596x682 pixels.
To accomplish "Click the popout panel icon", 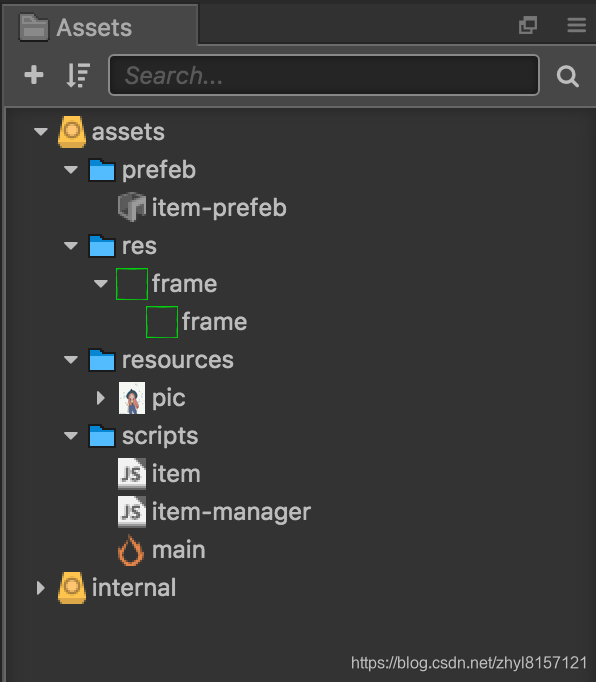I will tap(528, 25).
